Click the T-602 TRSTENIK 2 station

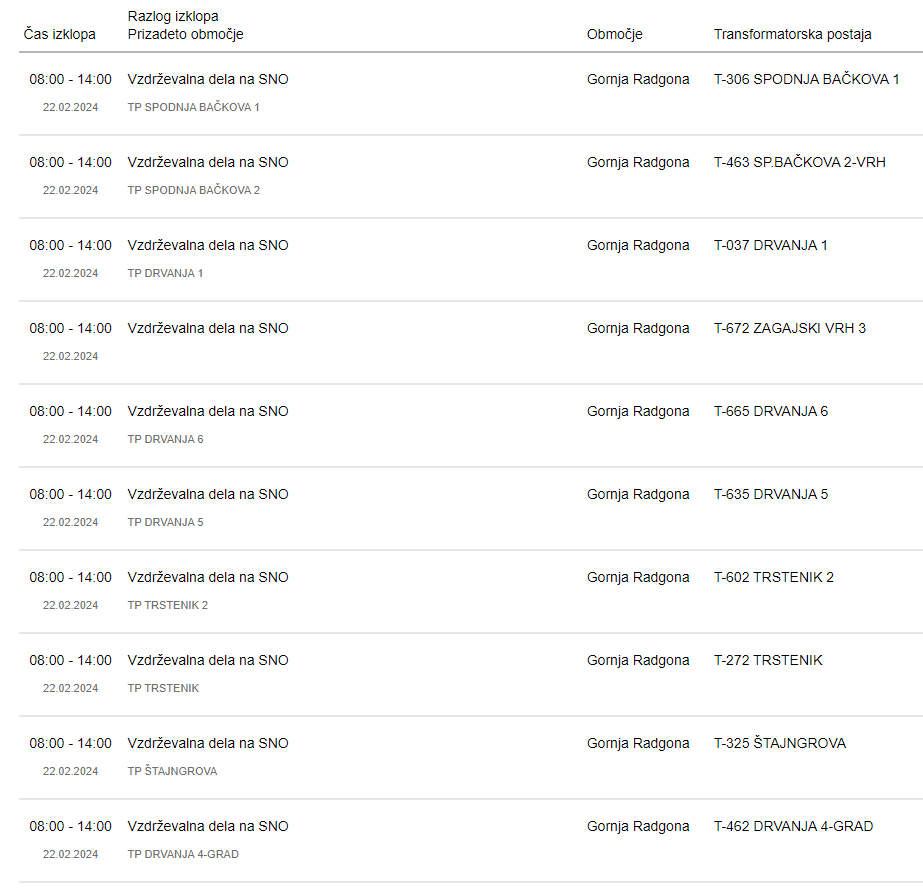(773, 577)
